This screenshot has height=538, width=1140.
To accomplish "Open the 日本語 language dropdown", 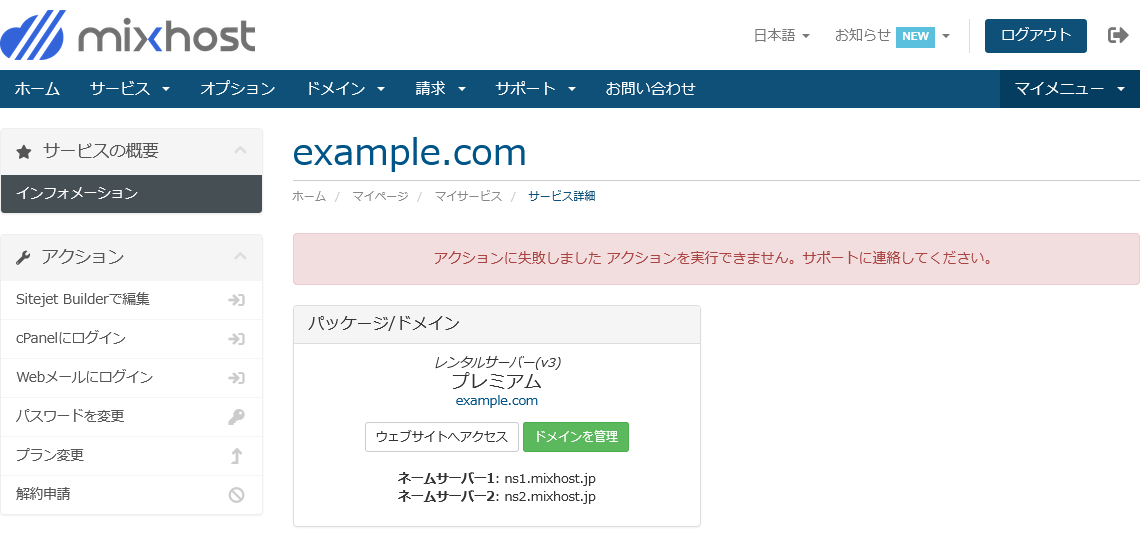I will coord(781,35).
